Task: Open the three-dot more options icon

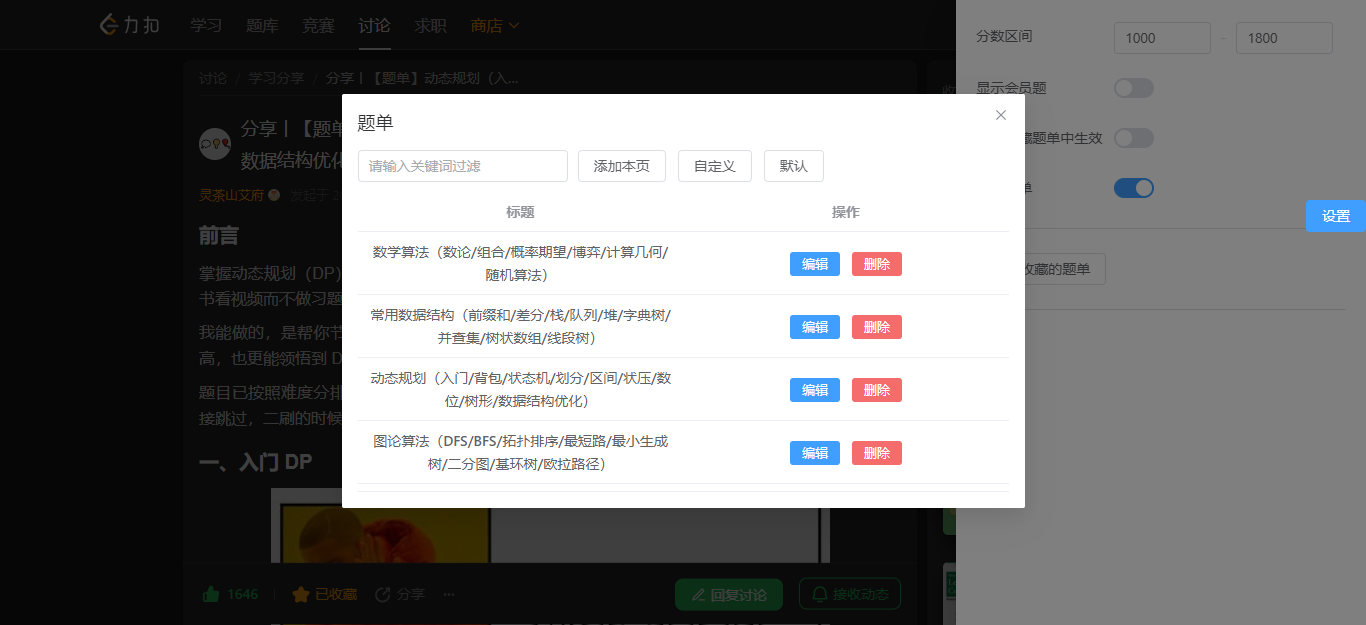Action: point(449,594)
